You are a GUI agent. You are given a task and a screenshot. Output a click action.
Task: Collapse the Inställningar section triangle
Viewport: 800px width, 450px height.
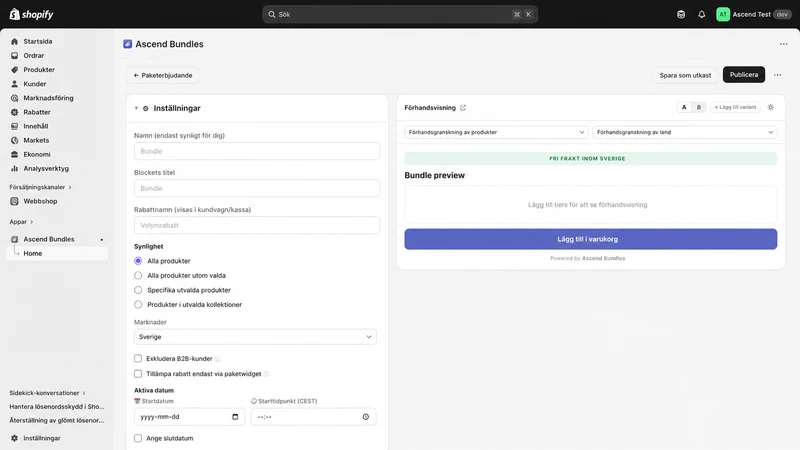[x=136, y=108]
